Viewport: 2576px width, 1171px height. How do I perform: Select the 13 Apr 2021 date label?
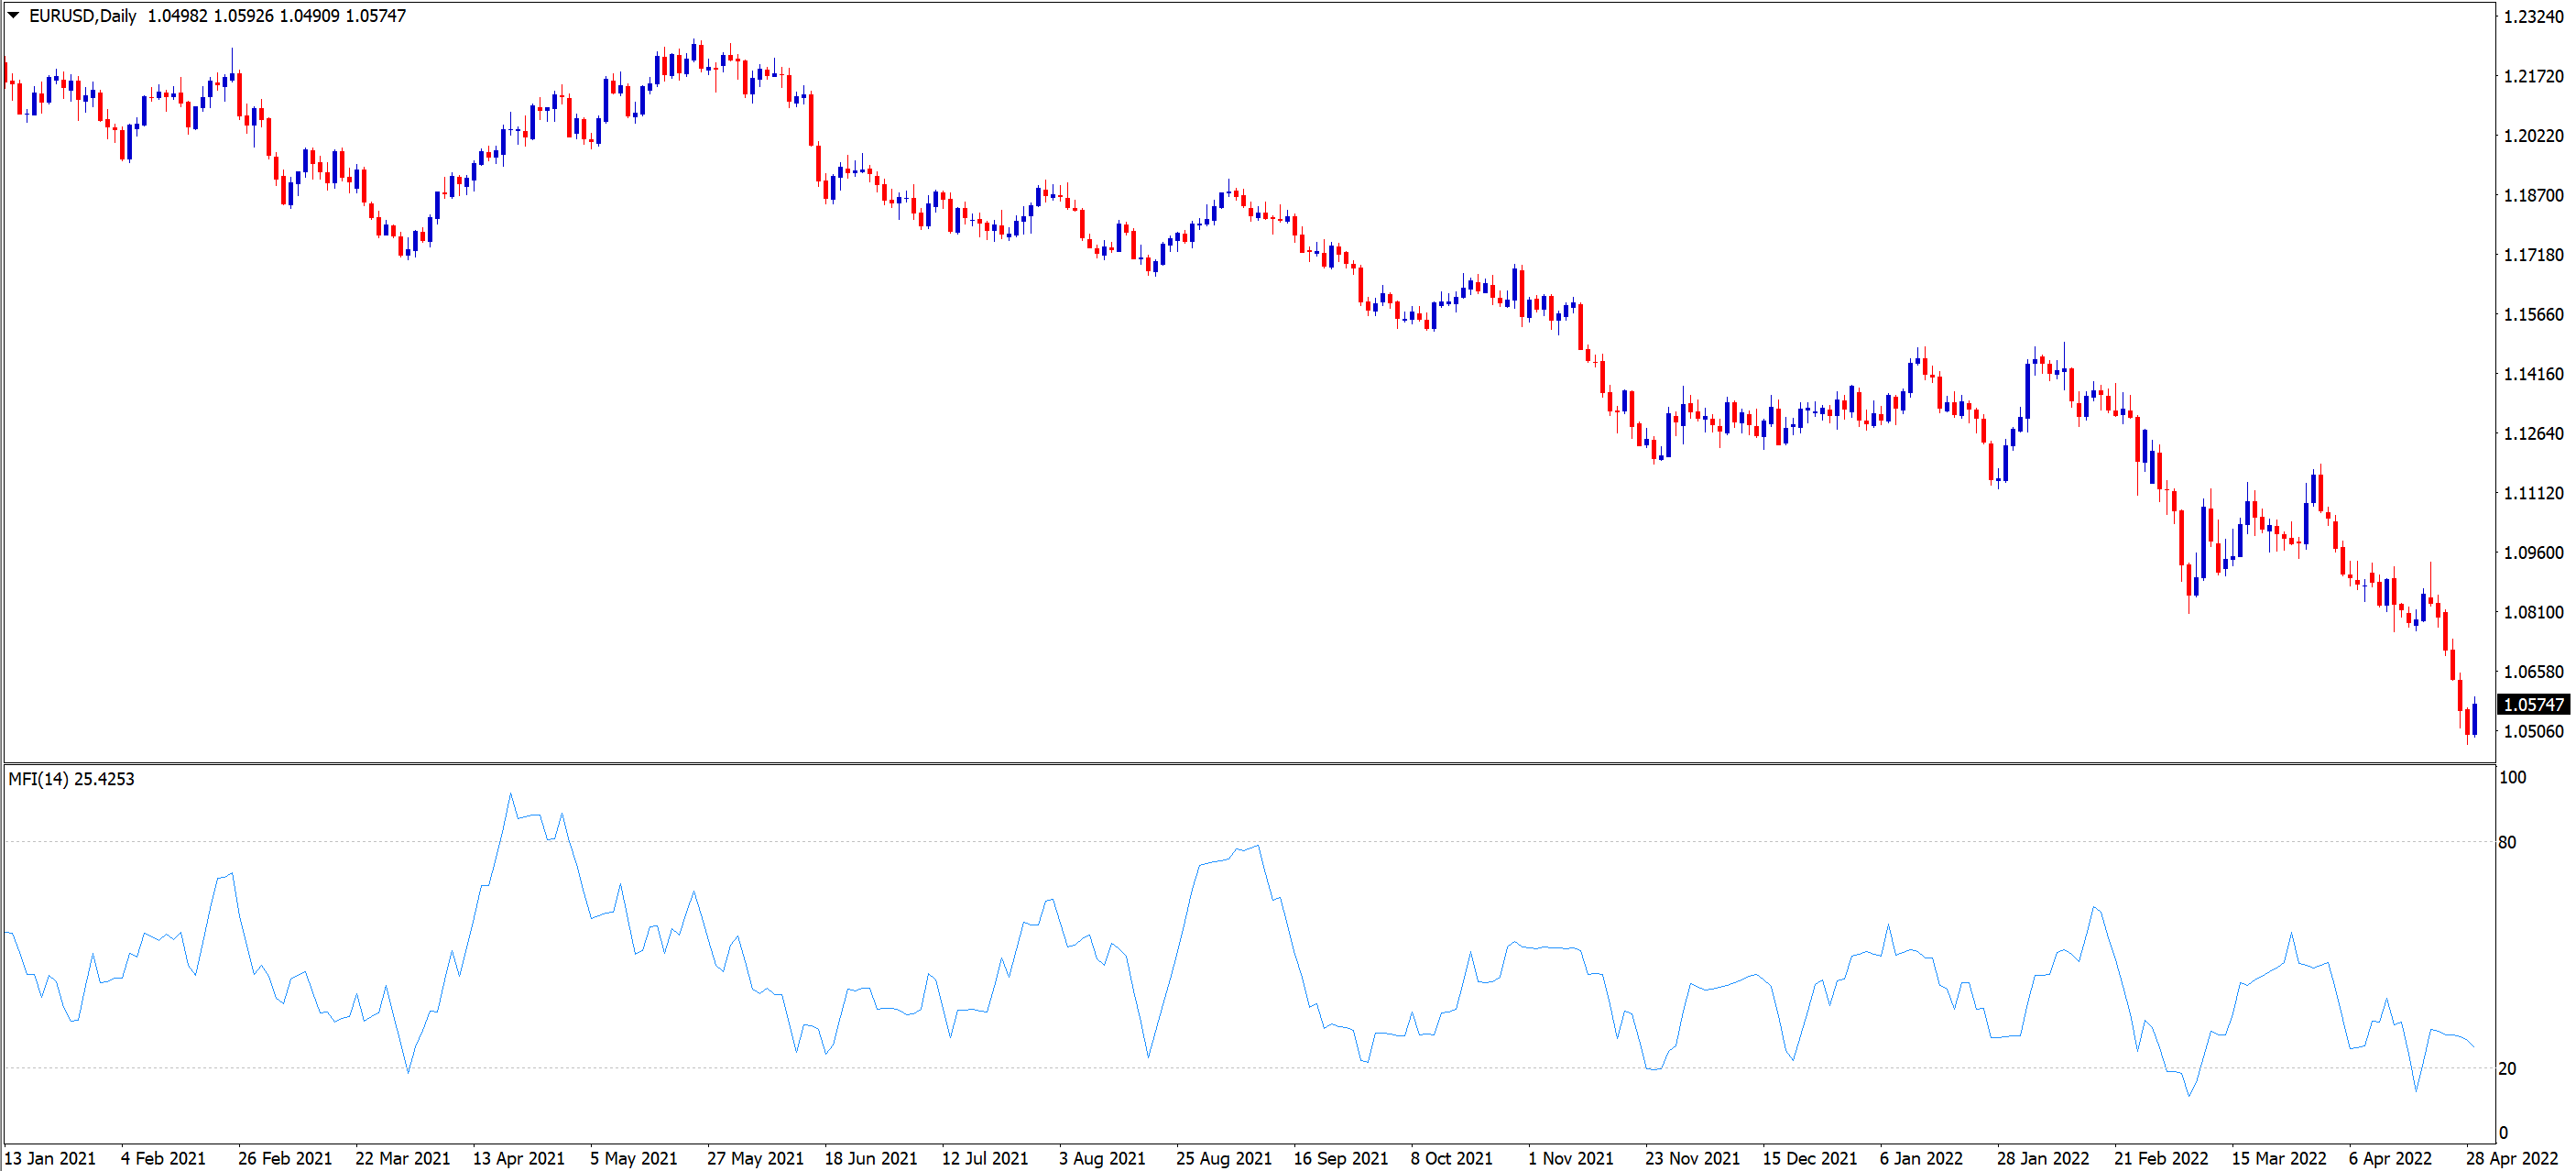click(x=518, y=1158)
